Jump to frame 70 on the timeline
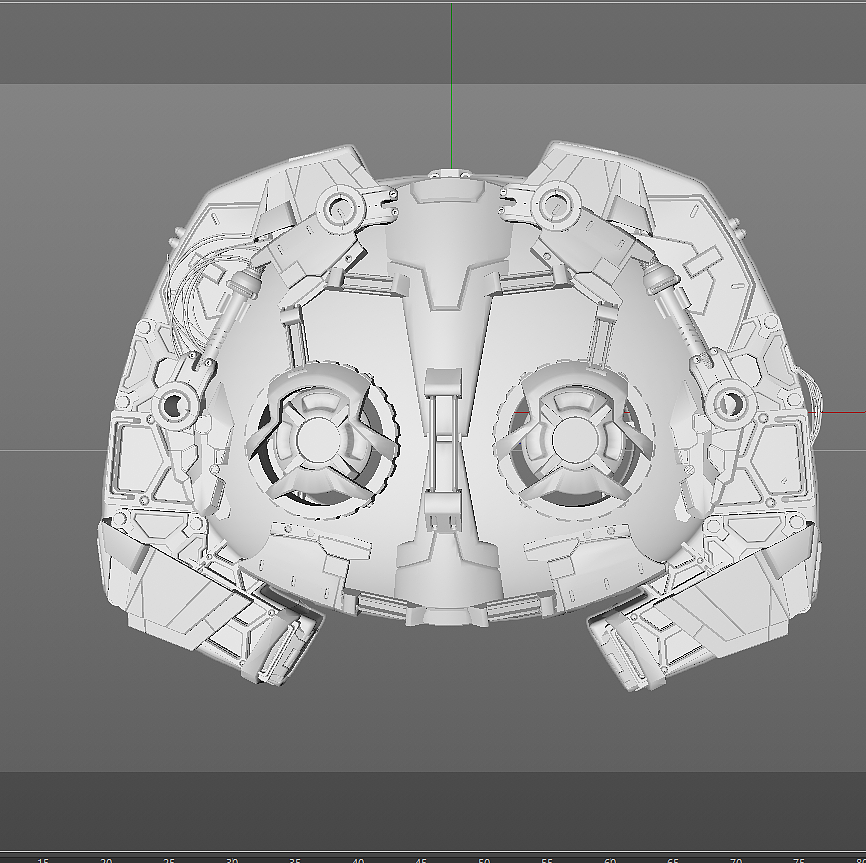866x863 pixels. coord(736,860)
